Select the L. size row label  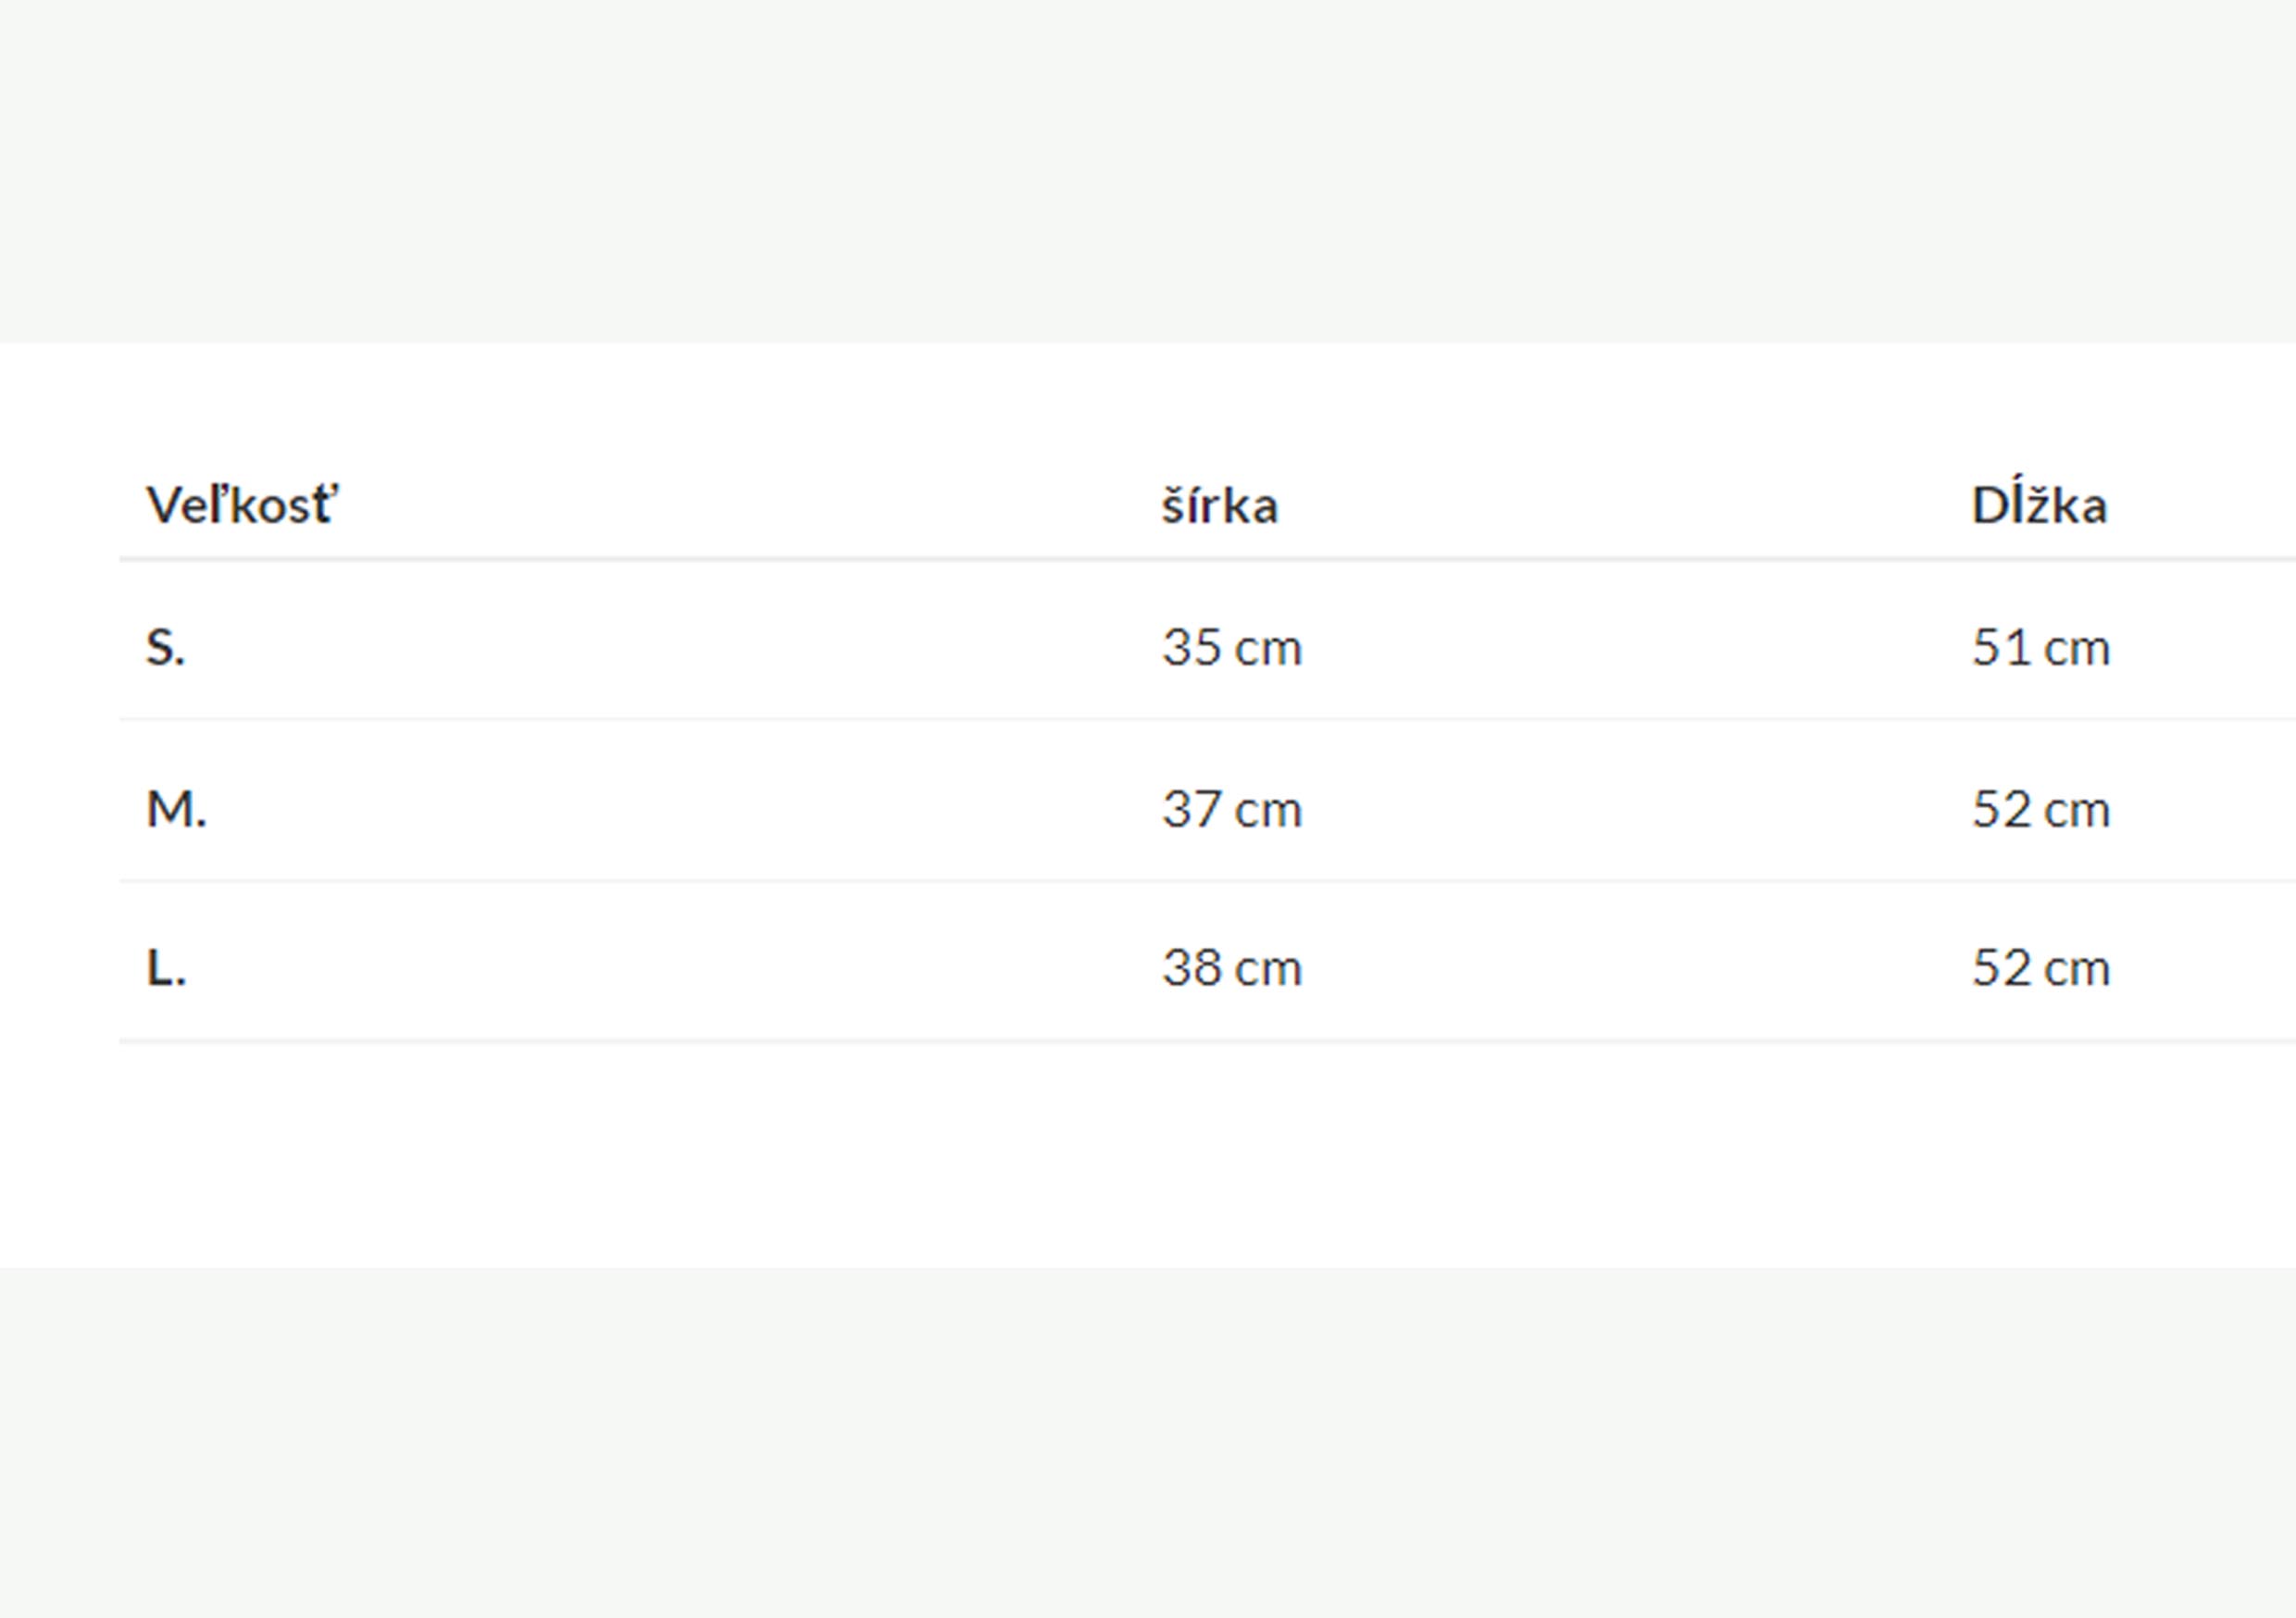pyautogui.click(x=166, y=968)
